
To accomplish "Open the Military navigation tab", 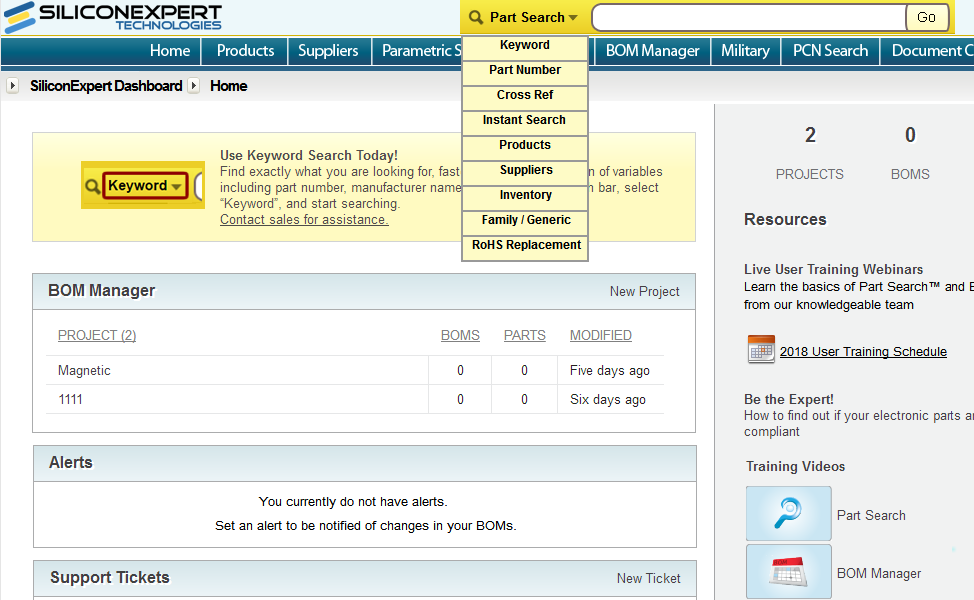I will (x=745, y=51).
